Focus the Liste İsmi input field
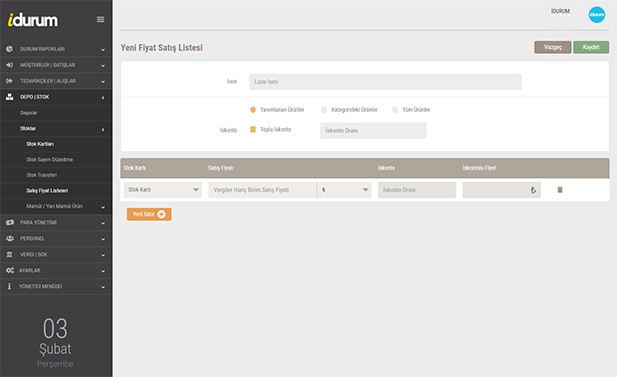617x377 pixels. 385,82
